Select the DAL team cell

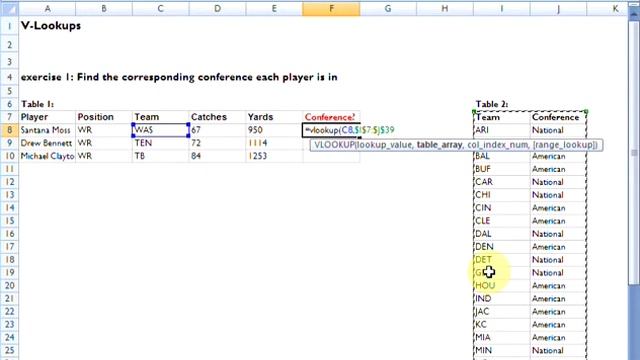click(x=502, y=234)
